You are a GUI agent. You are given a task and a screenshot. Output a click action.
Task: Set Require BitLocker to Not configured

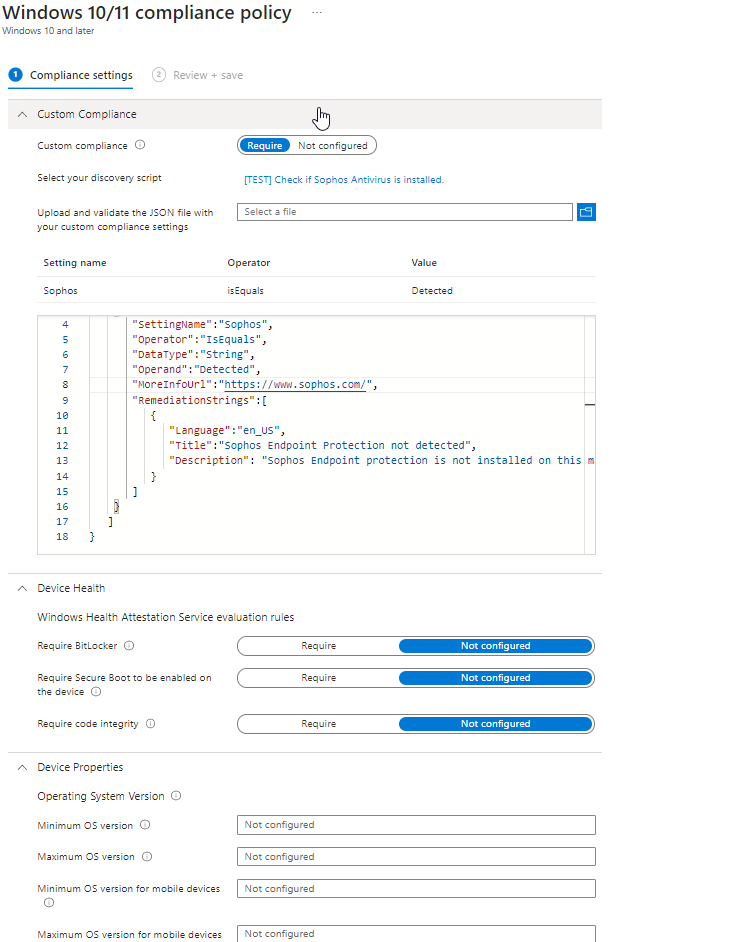click(x=496, y=646)
